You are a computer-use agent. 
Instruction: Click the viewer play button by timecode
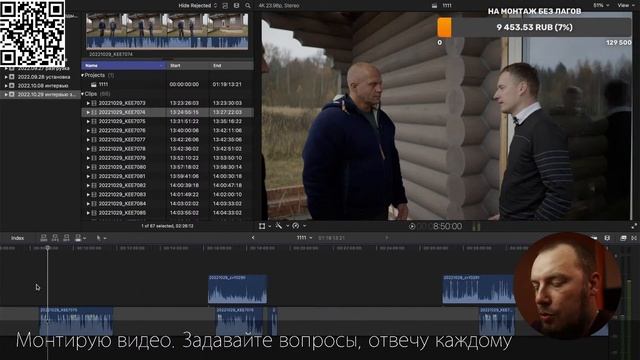pyautogui.click(x=412, y=227)
